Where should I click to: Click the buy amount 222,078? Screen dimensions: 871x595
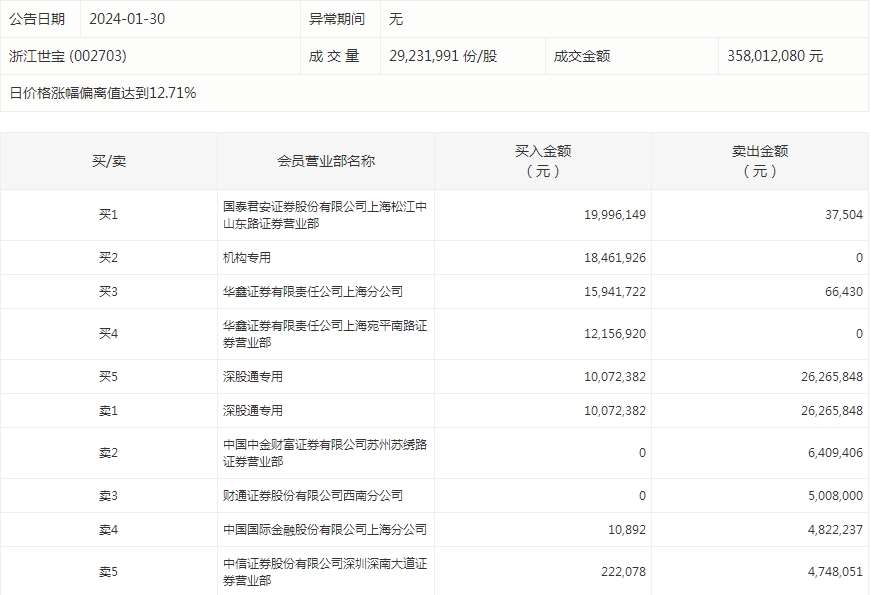[623, 572]
